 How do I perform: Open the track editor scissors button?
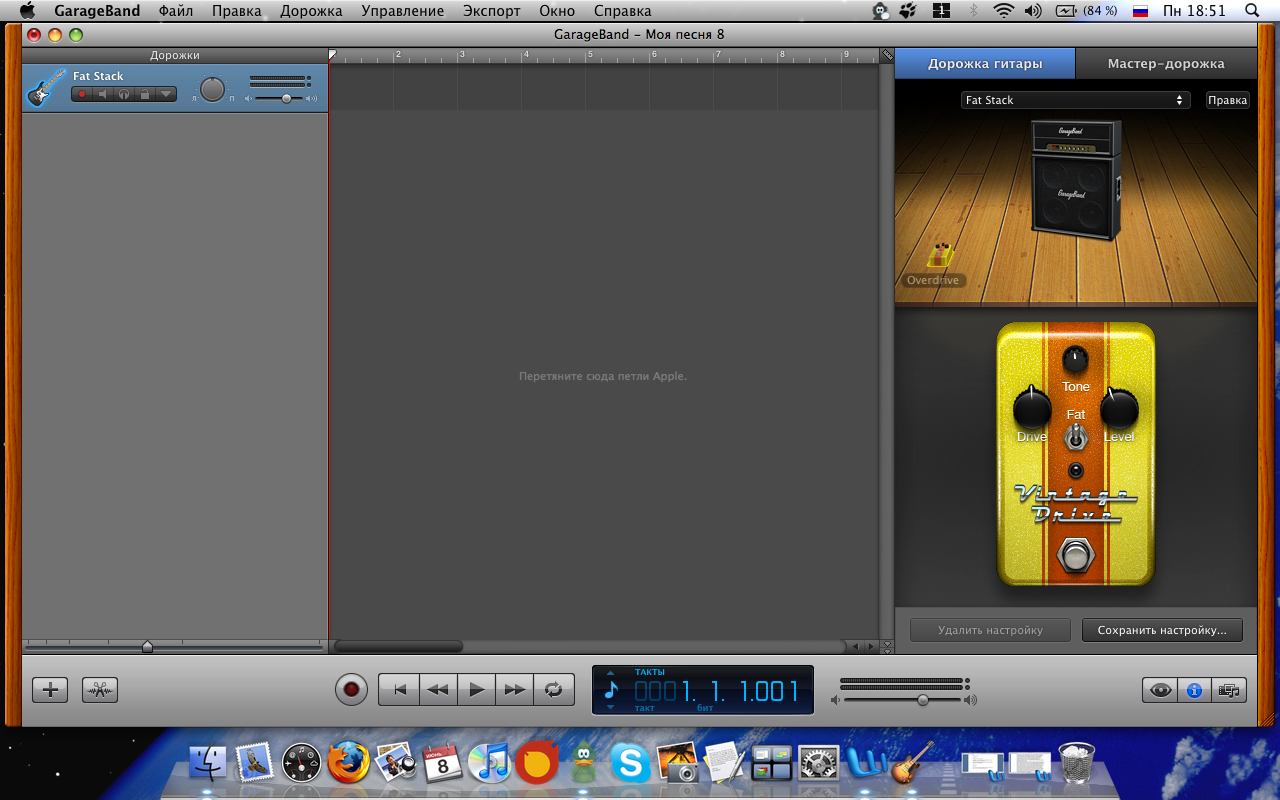100,689
